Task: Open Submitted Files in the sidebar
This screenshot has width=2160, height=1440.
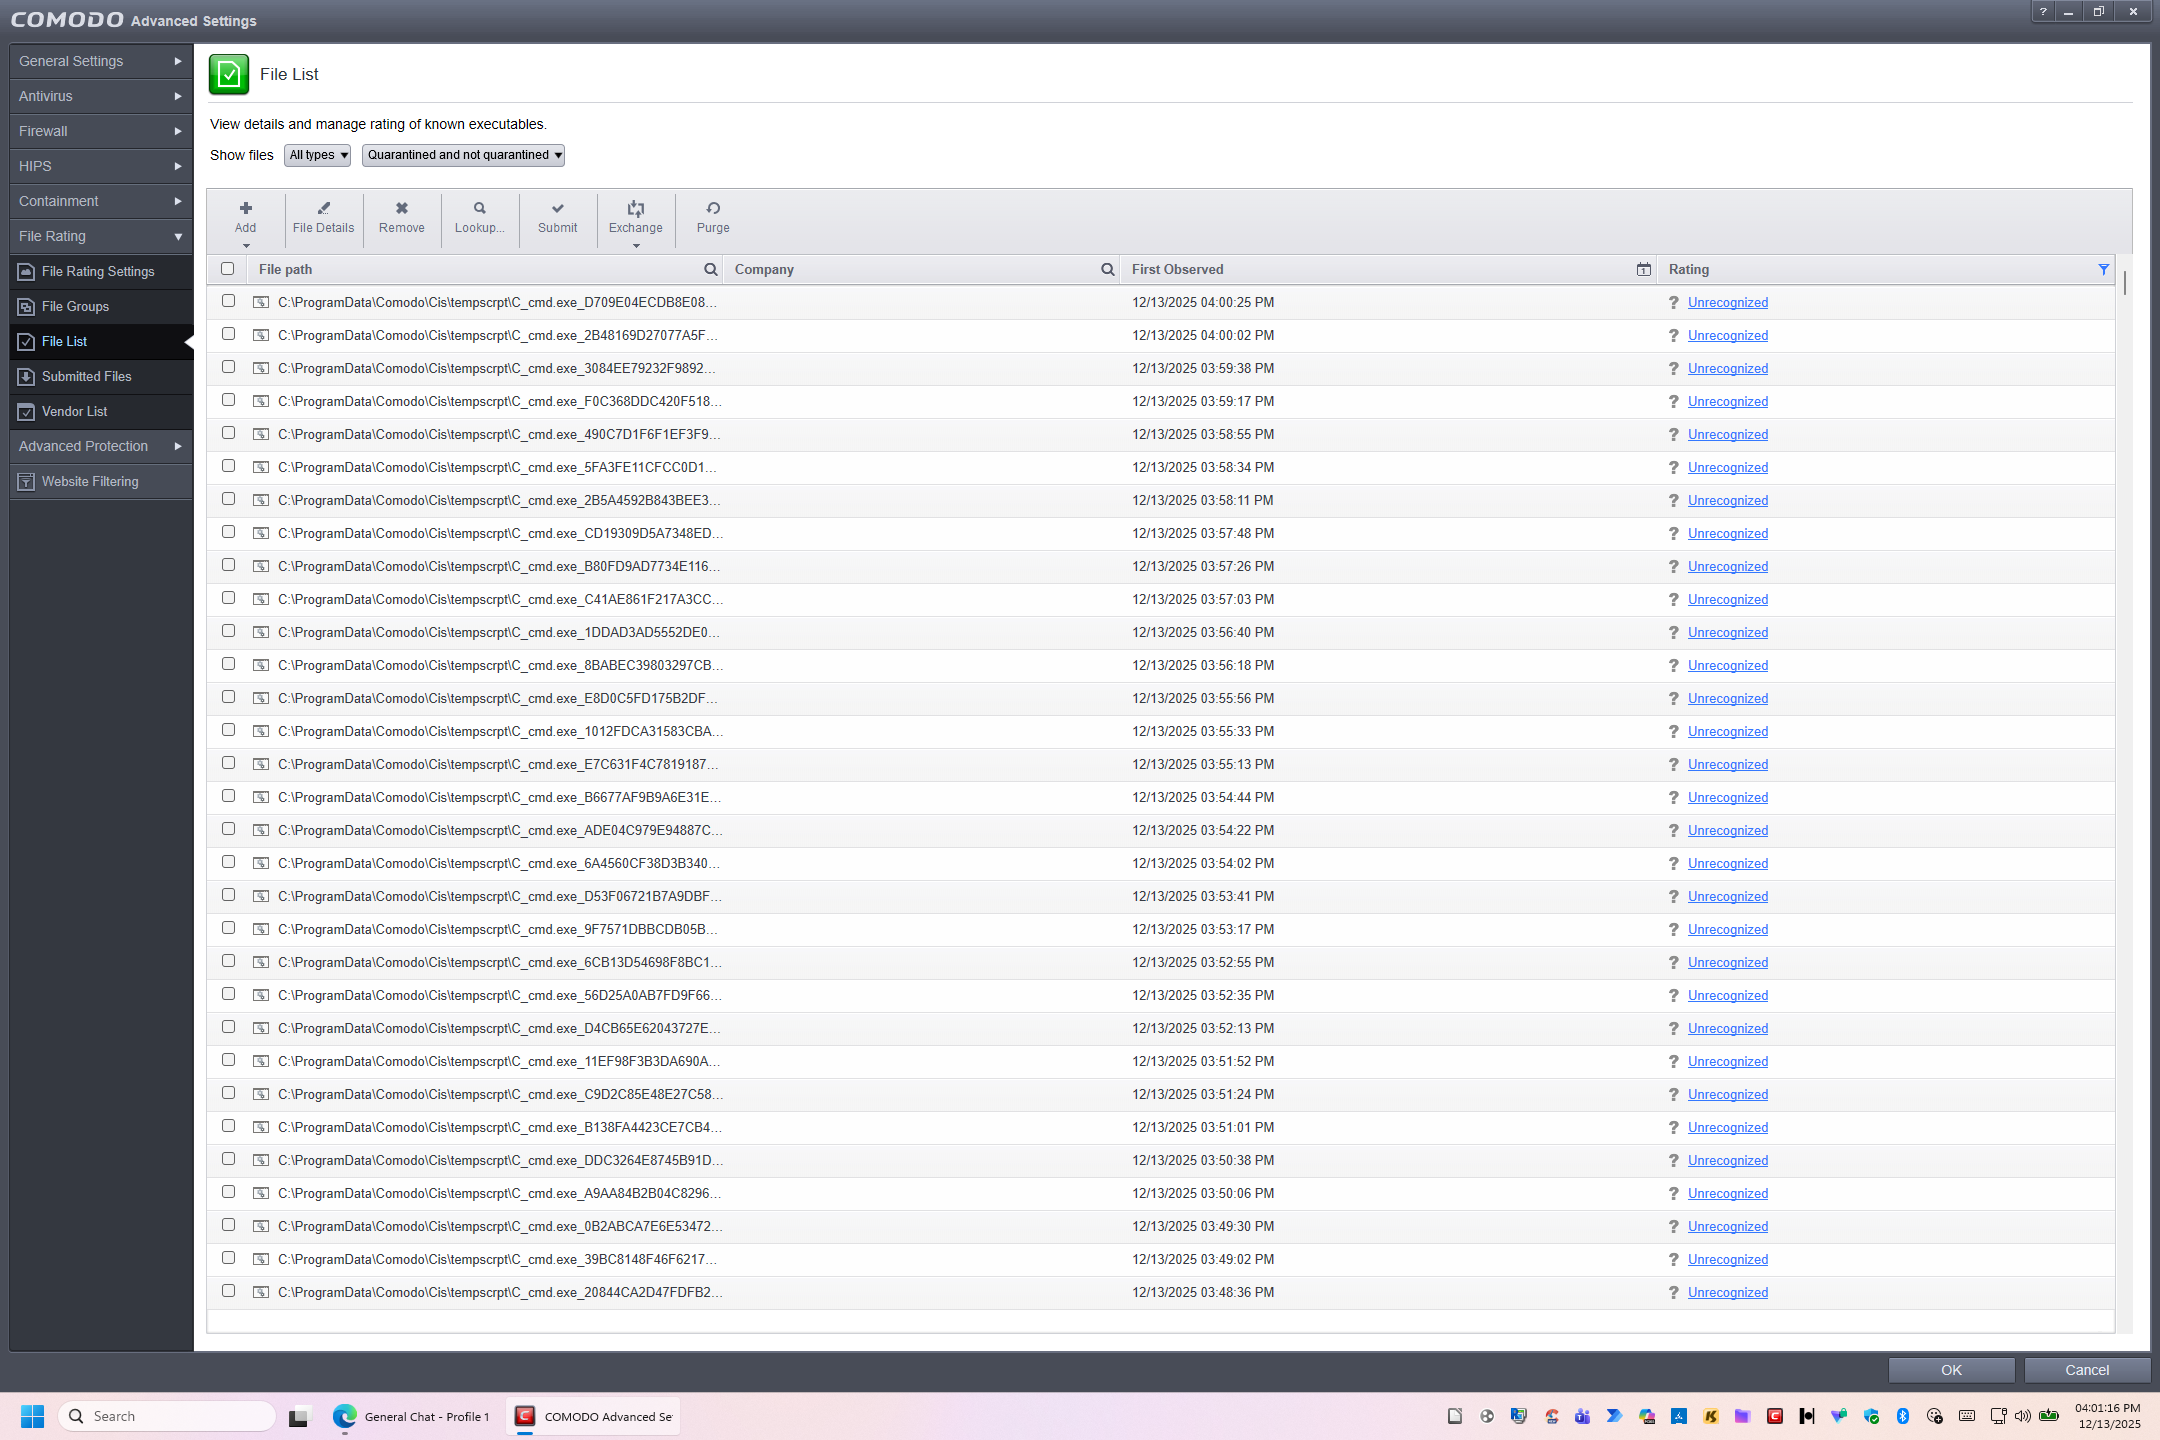Action: [86, 376]
